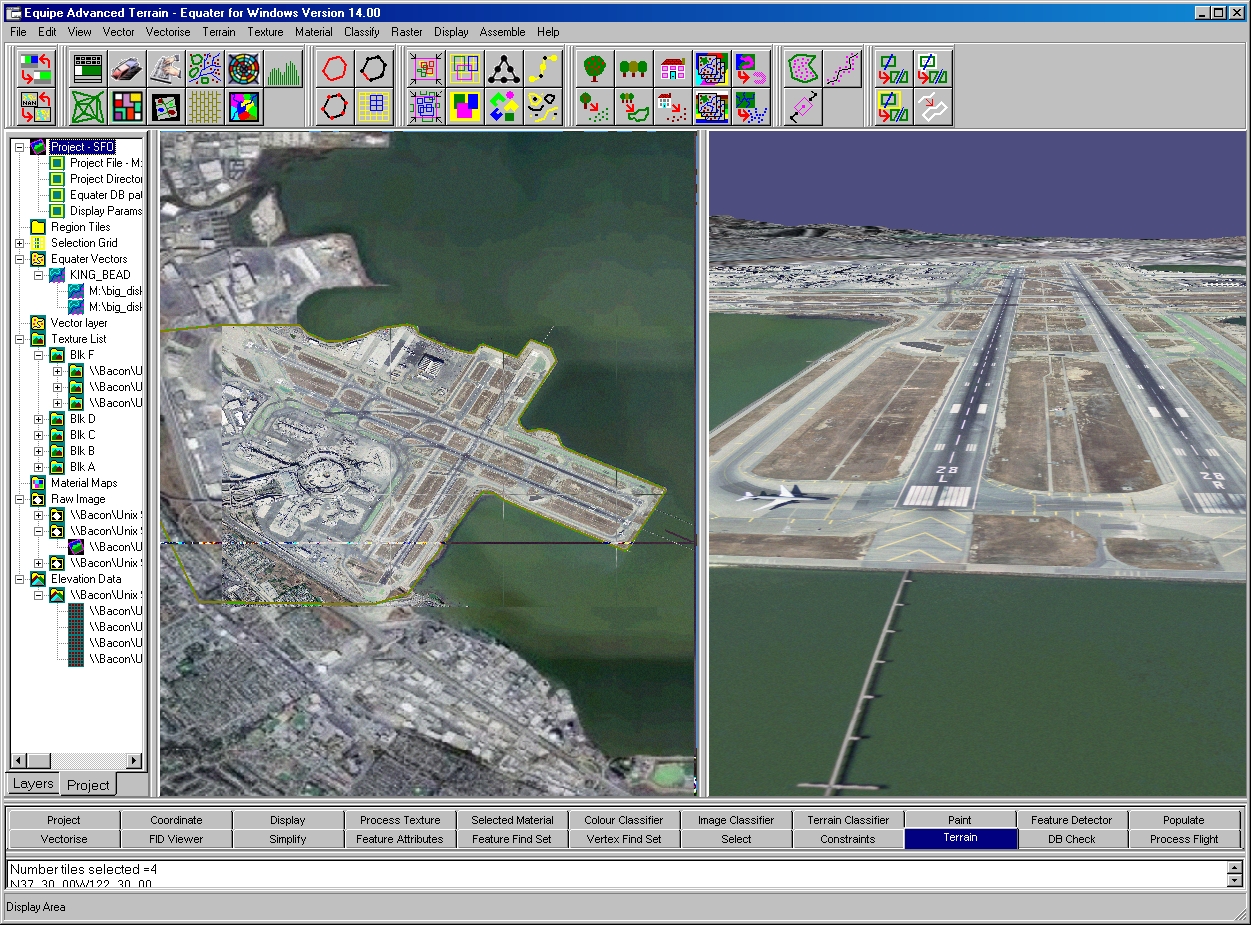Click the pink house building icon
The width and height of the screenshot is (1251, 925).
pos(673,69)
